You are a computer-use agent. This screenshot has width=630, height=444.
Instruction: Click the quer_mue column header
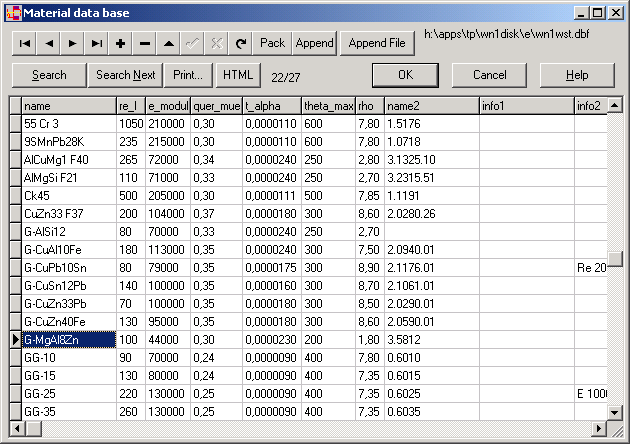217,106
